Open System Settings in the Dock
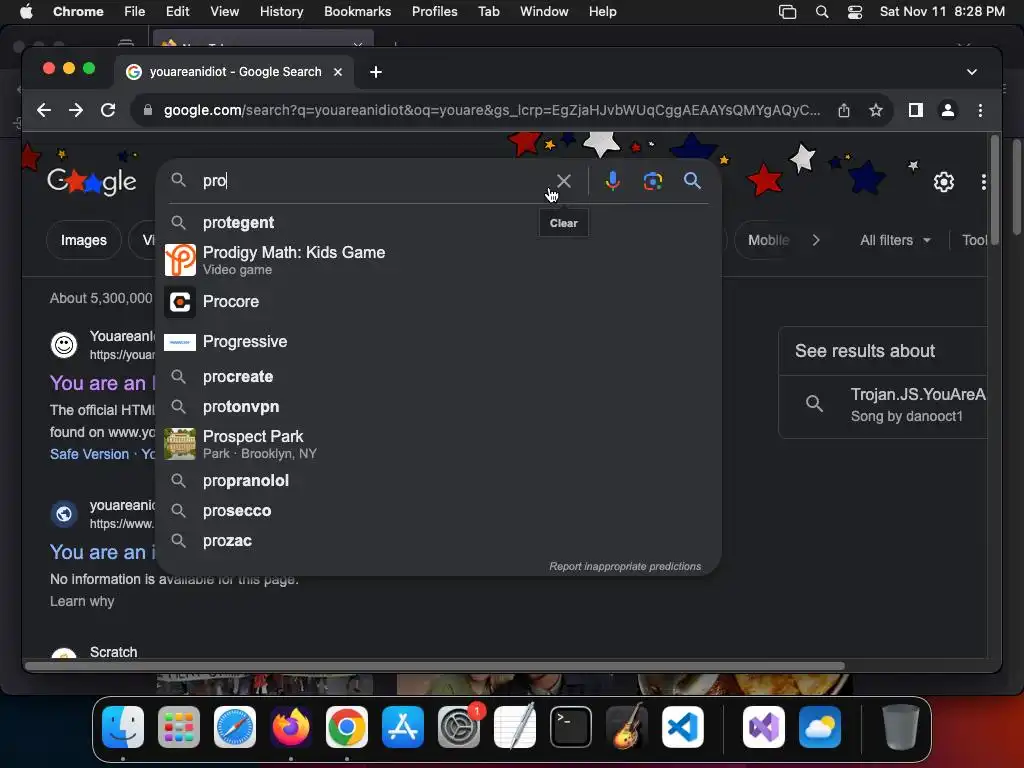This screenshot has height=768, width=1024. tap(459, 727)
